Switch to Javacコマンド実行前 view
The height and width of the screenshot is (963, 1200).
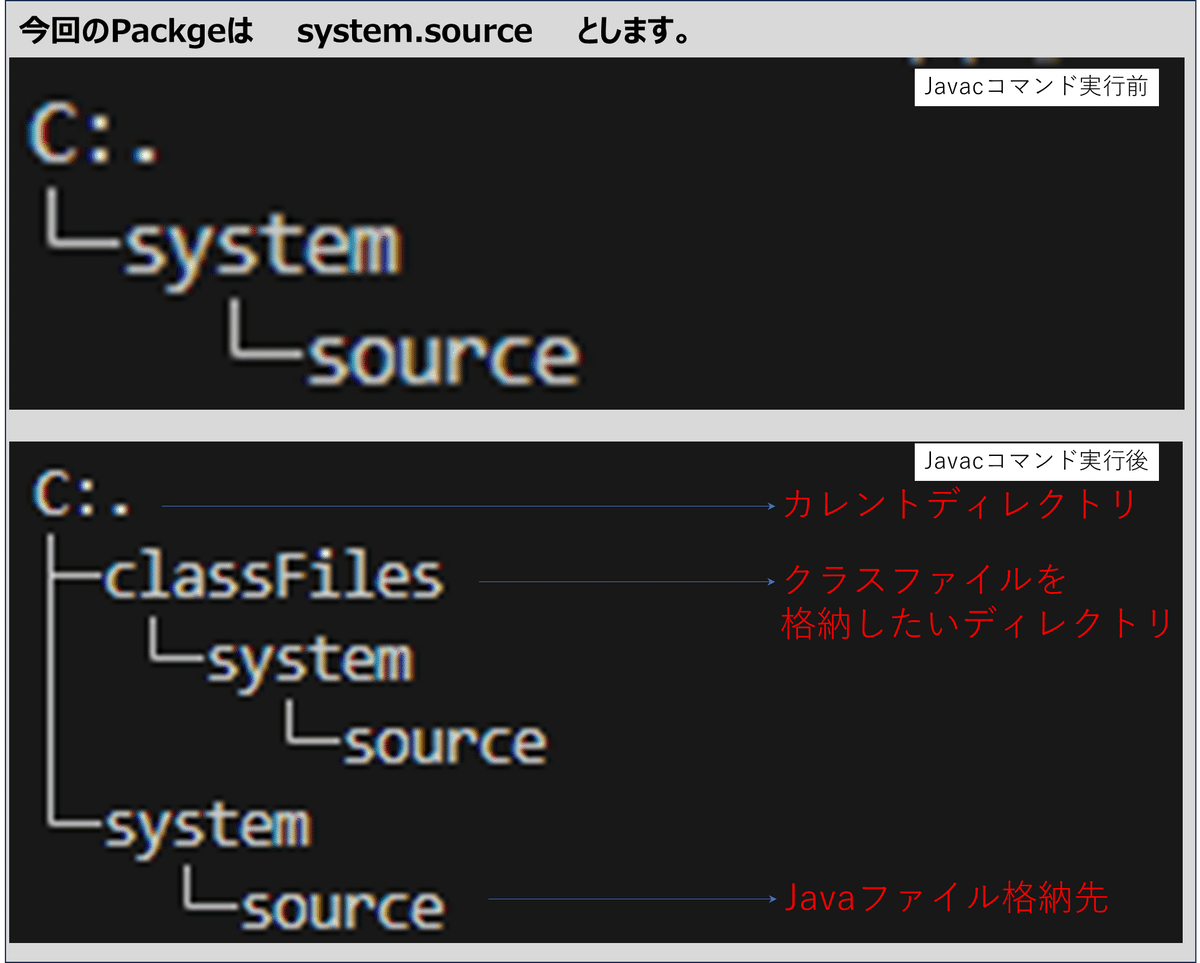[1037, 87]
